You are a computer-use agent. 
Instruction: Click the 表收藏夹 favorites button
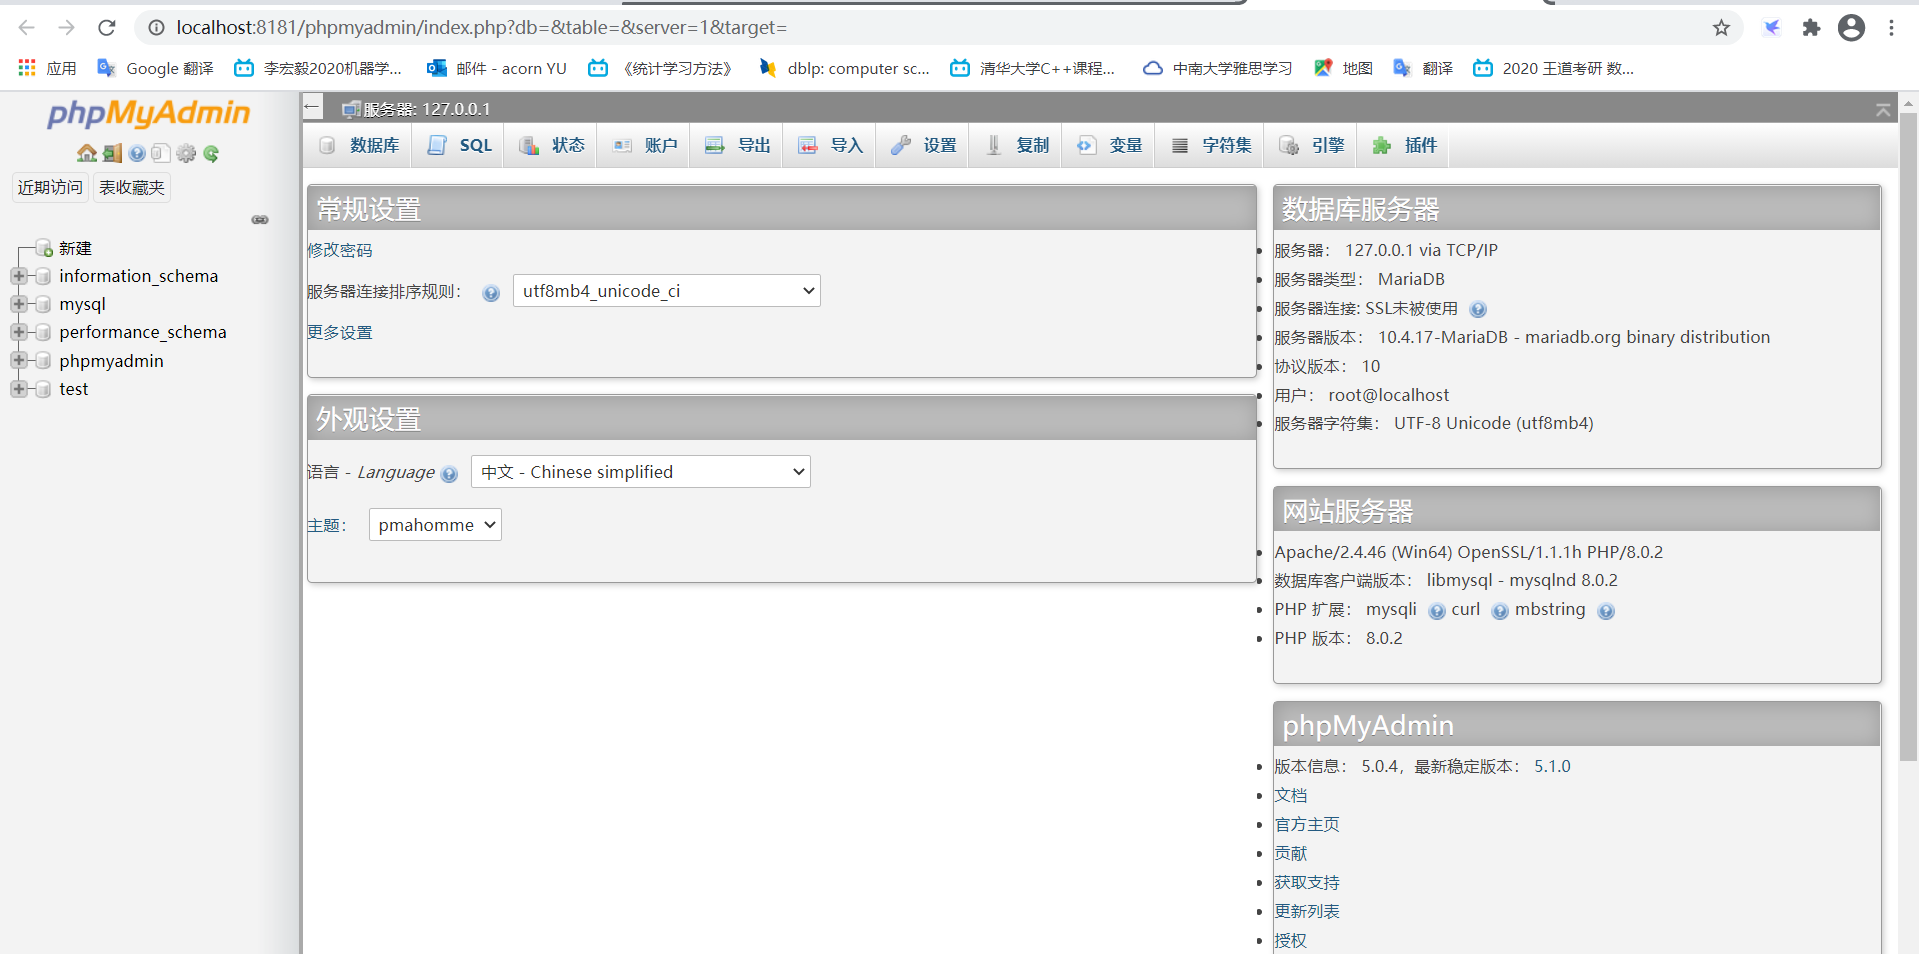point(131,187)
